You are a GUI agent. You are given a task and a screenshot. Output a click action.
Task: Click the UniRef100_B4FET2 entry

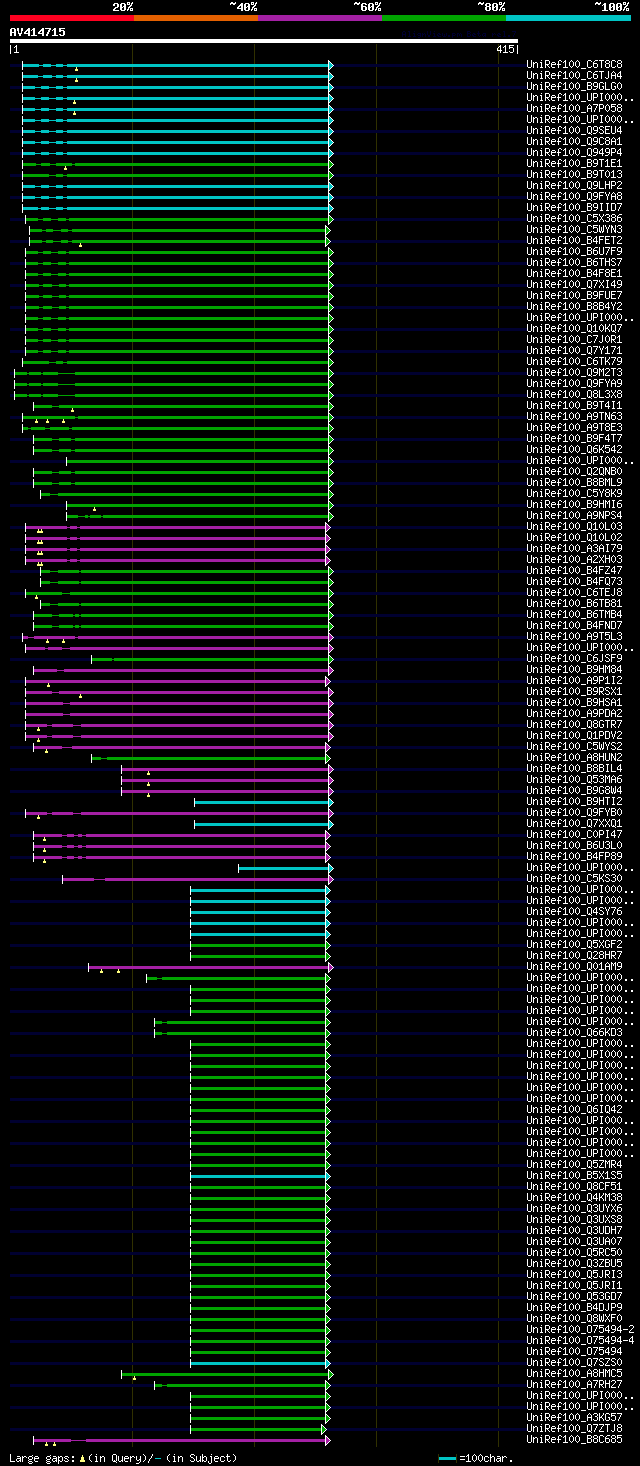tap(575, 240)
